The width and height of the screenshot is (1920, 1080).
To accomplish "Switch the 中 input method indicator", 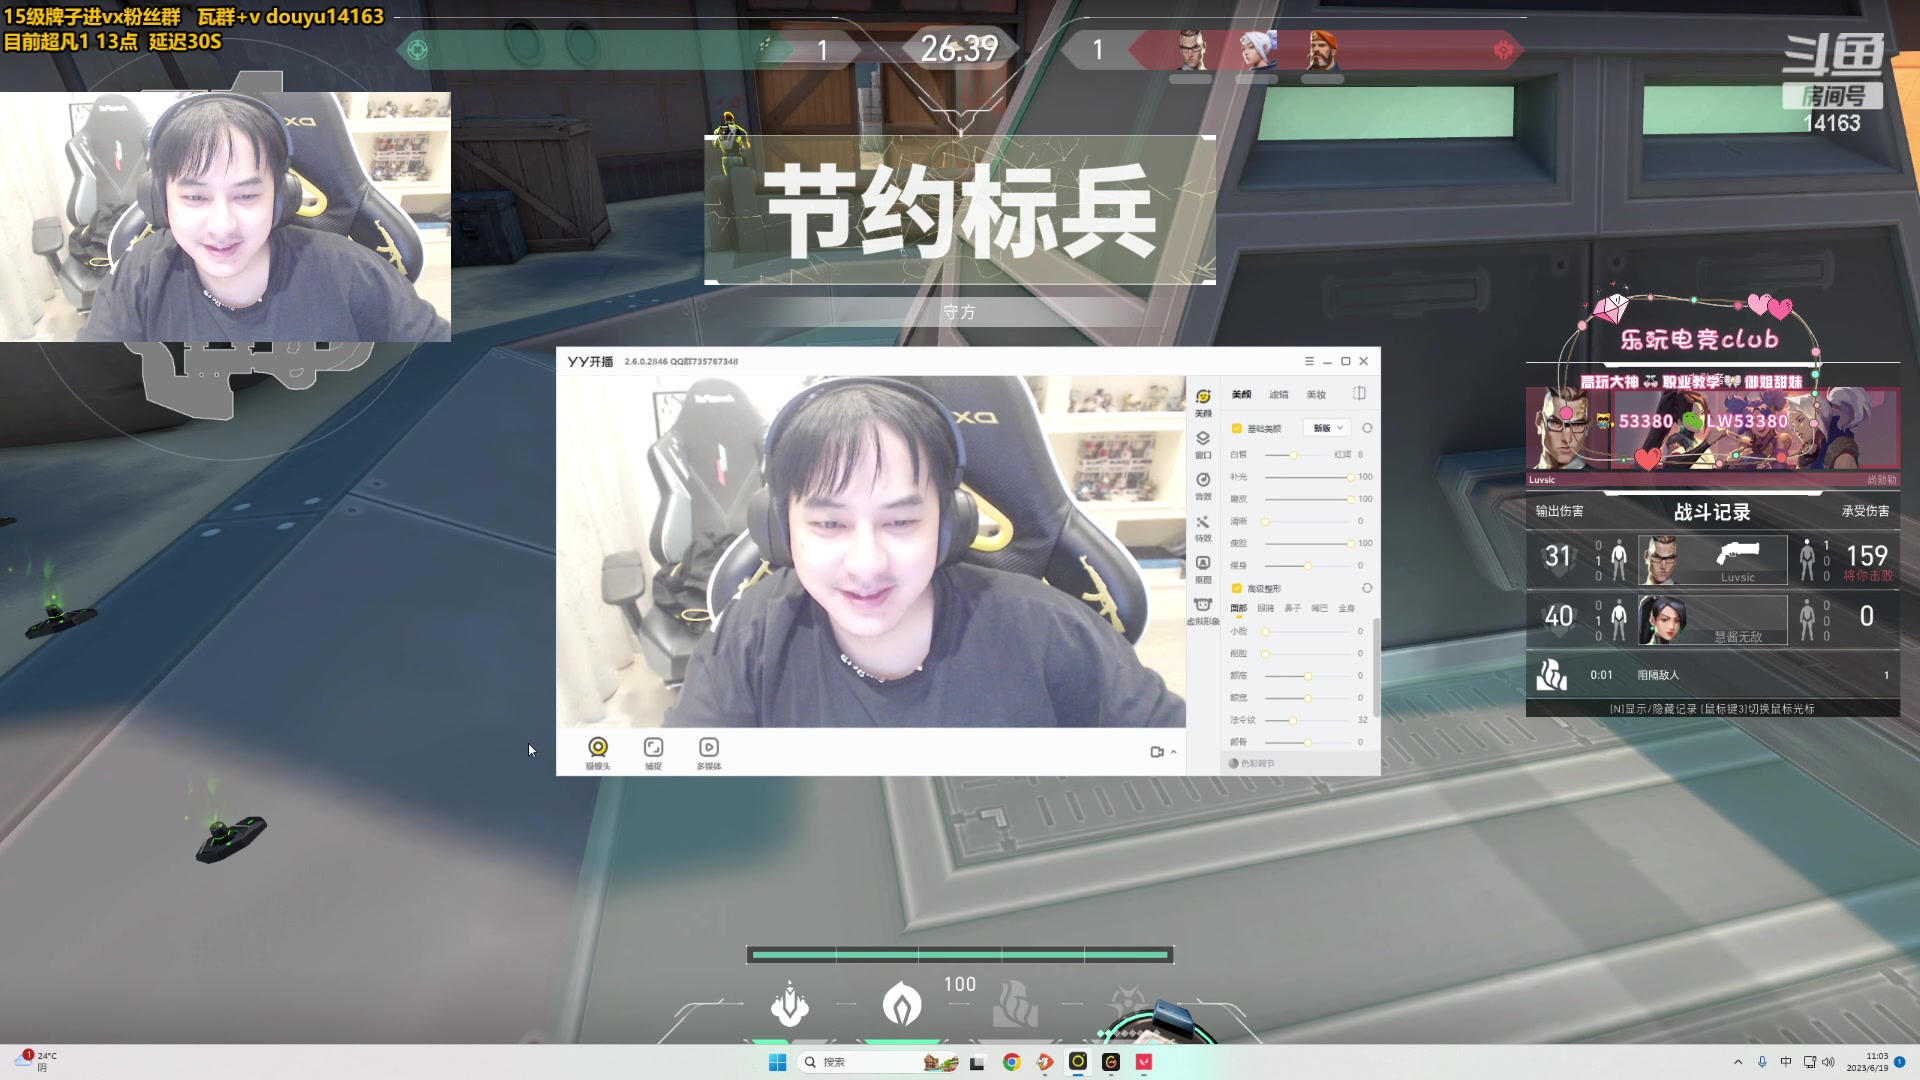I will (1786, 1062).
